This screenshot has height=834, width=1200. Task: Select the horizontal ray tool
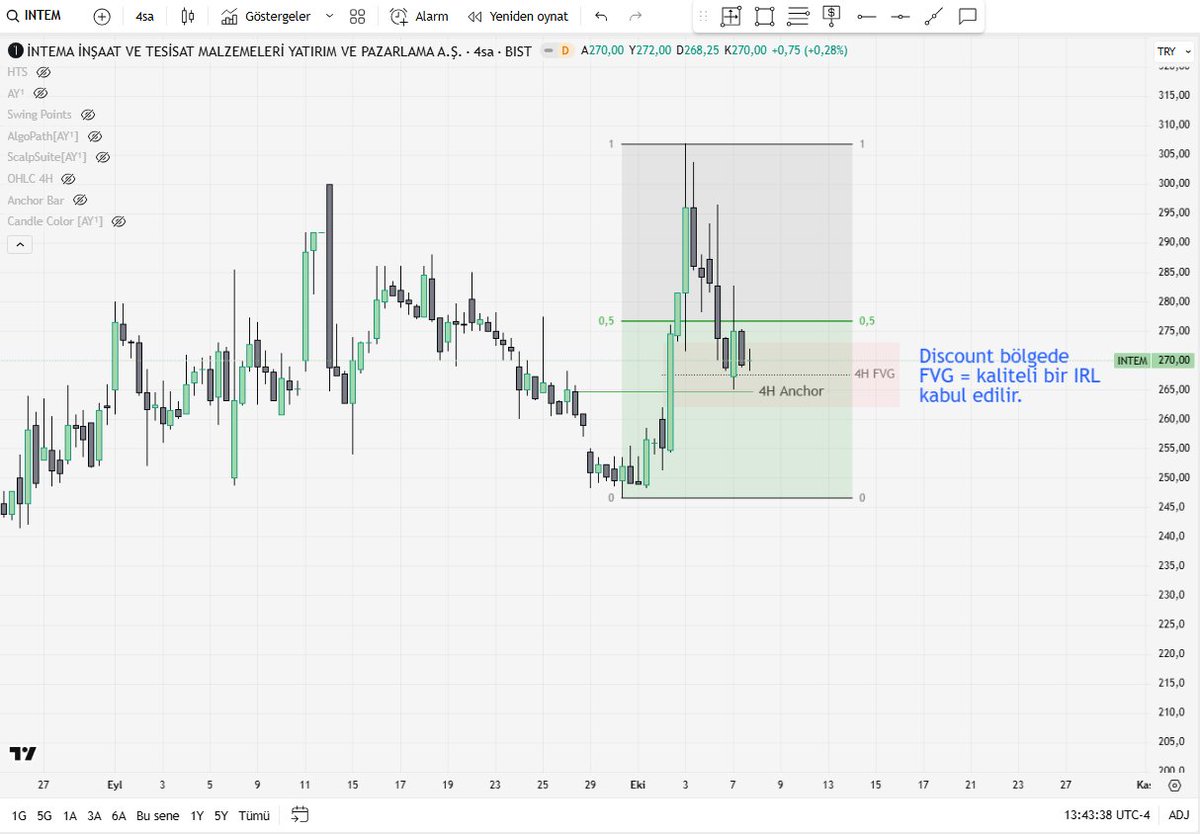pos(866,16)
